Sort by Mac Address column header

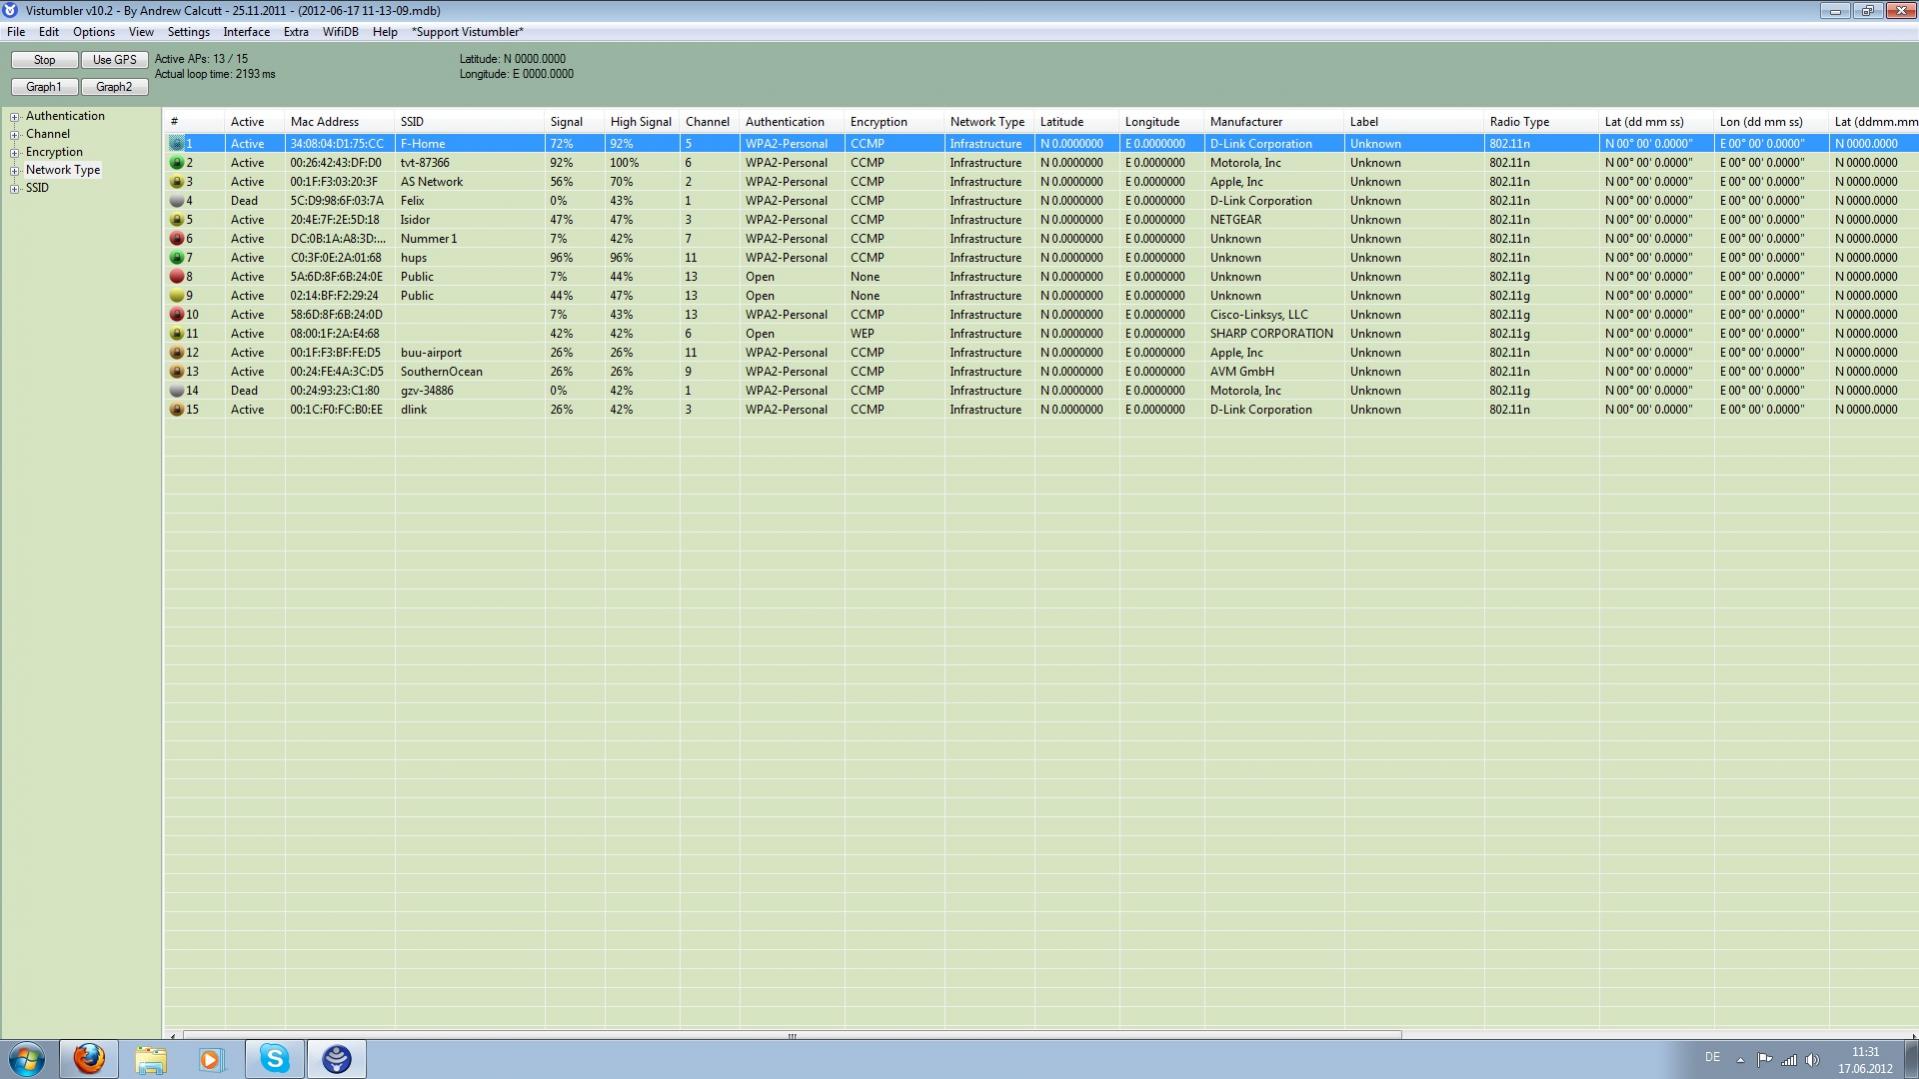[340, 122]
